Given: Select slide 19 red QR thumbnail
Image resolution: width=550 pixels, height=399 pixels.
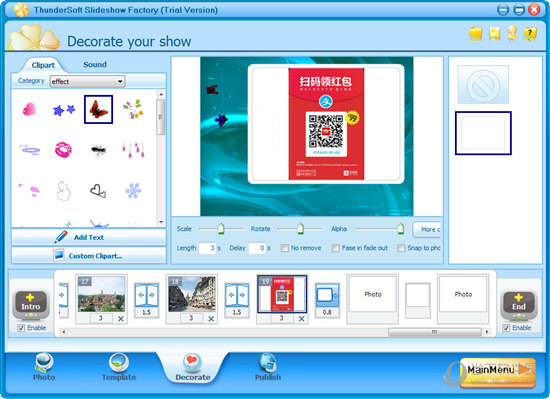Looking at the screenshot, I should point(282,294).
